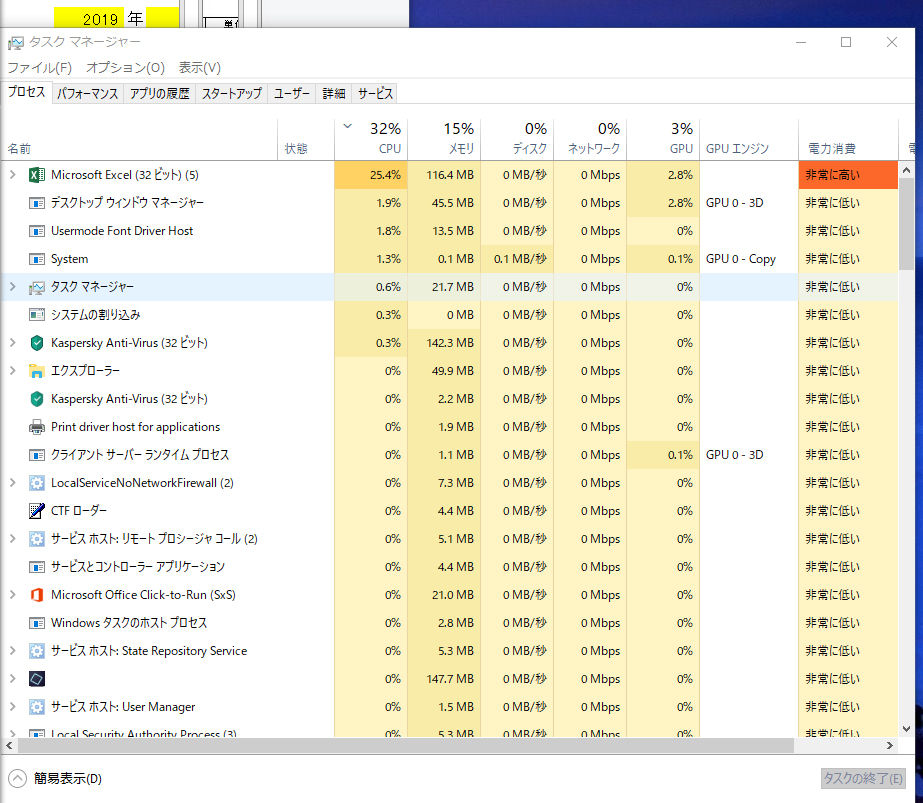Click the Task Manager title bar icon
Viewport: 923px width, 803px height.
tap(16, 42)
